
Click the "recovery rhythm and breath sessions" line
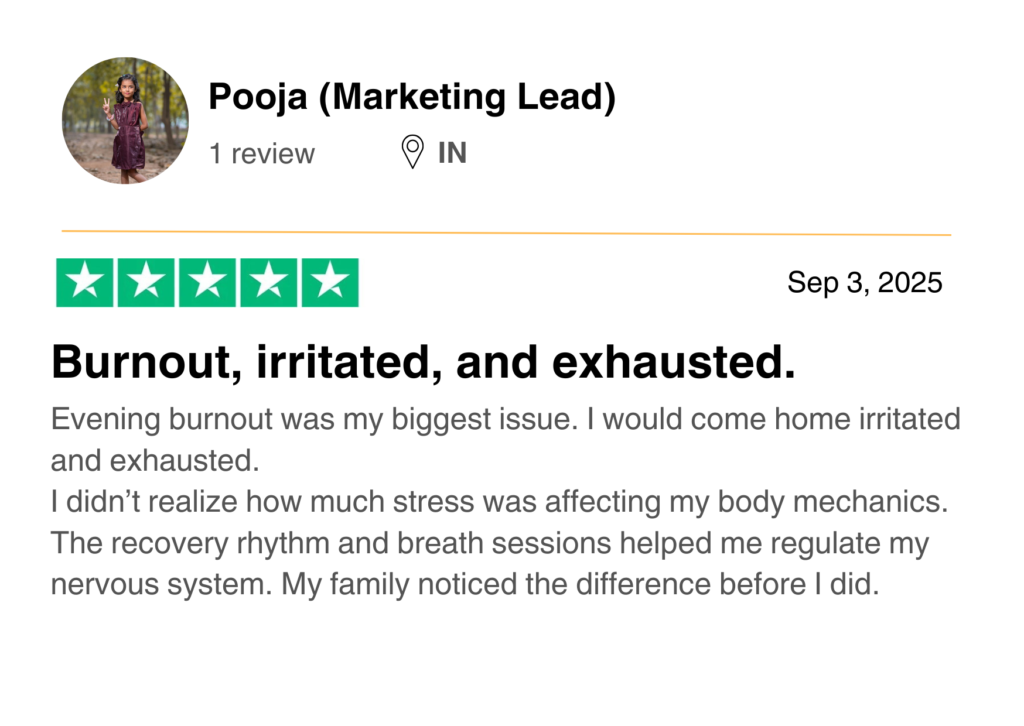point(490,544)
